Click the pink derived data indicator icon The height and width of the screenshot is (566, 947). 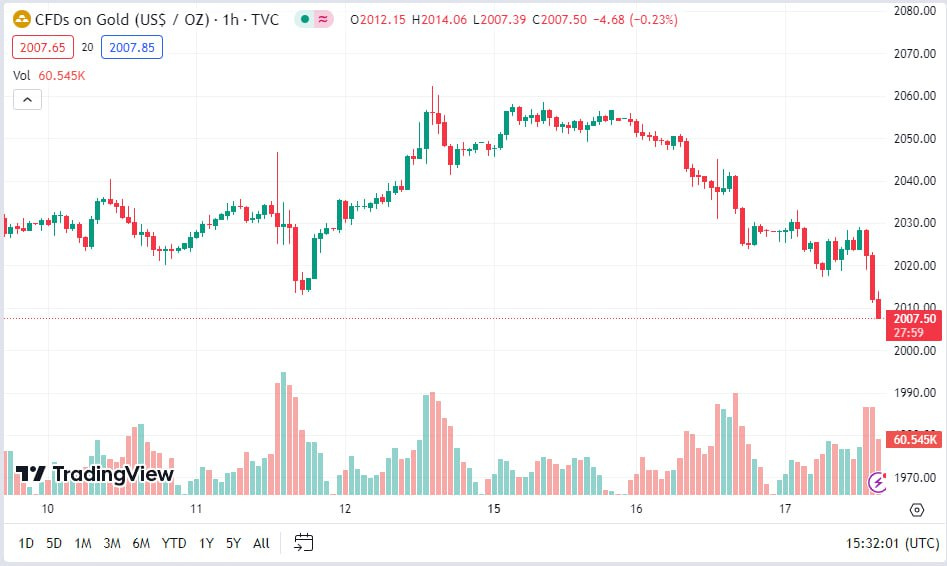[x=323, y=19]
